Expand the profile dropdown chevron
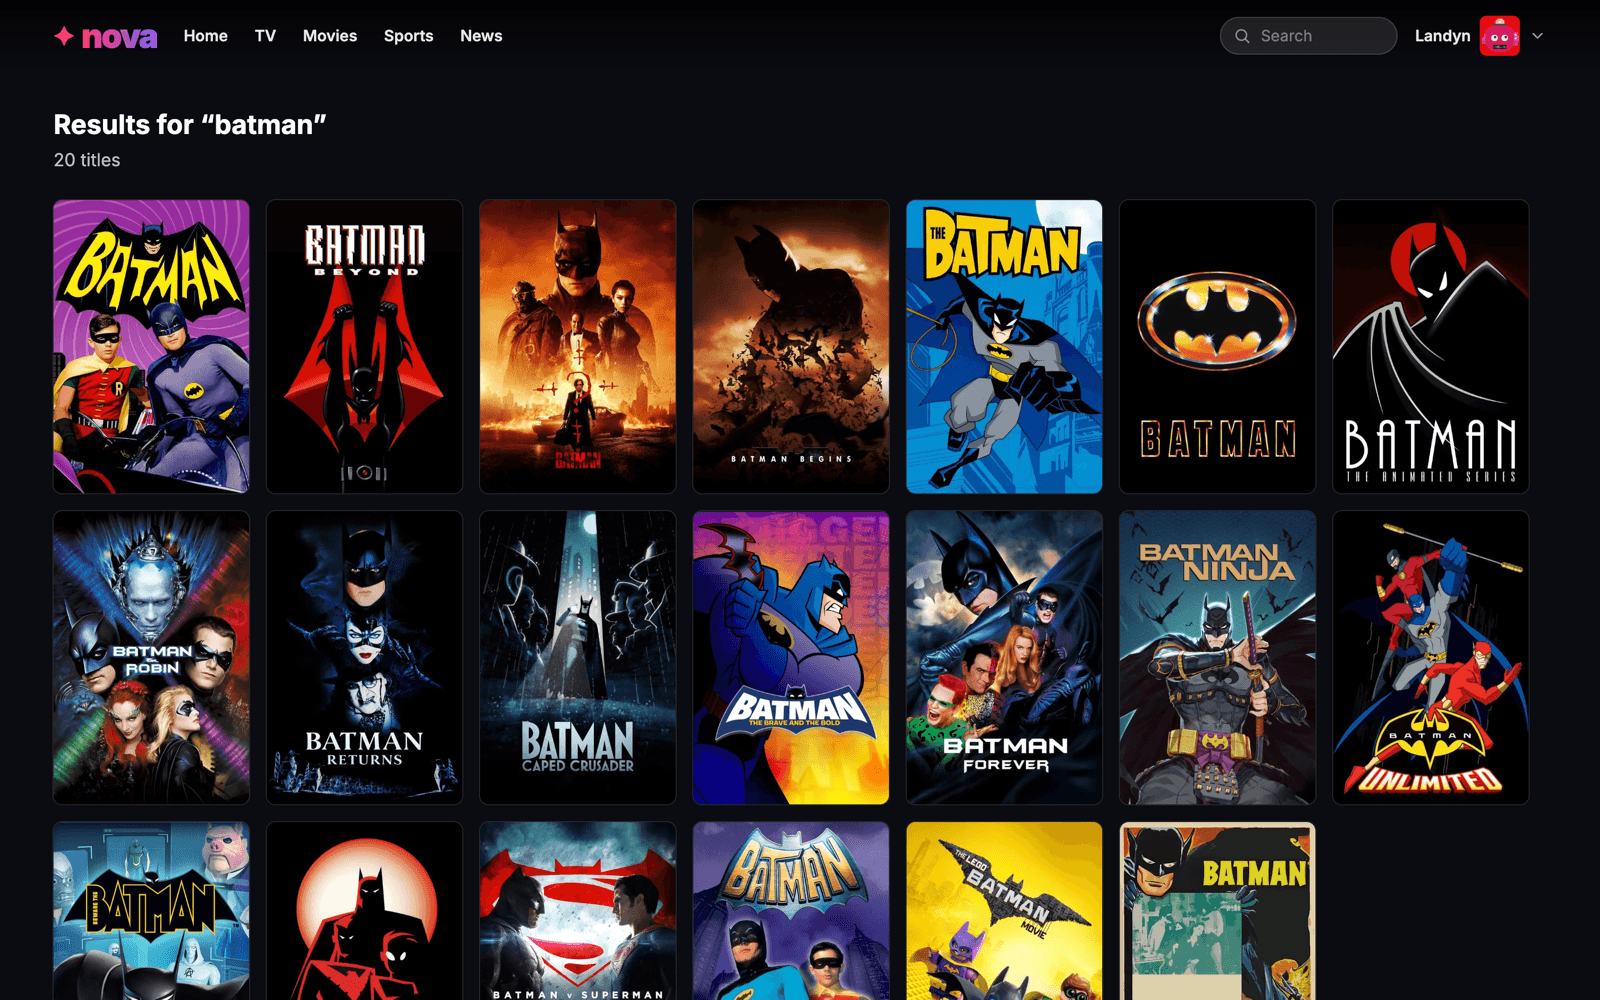 pyautogui.click(x=1538, y=36)
